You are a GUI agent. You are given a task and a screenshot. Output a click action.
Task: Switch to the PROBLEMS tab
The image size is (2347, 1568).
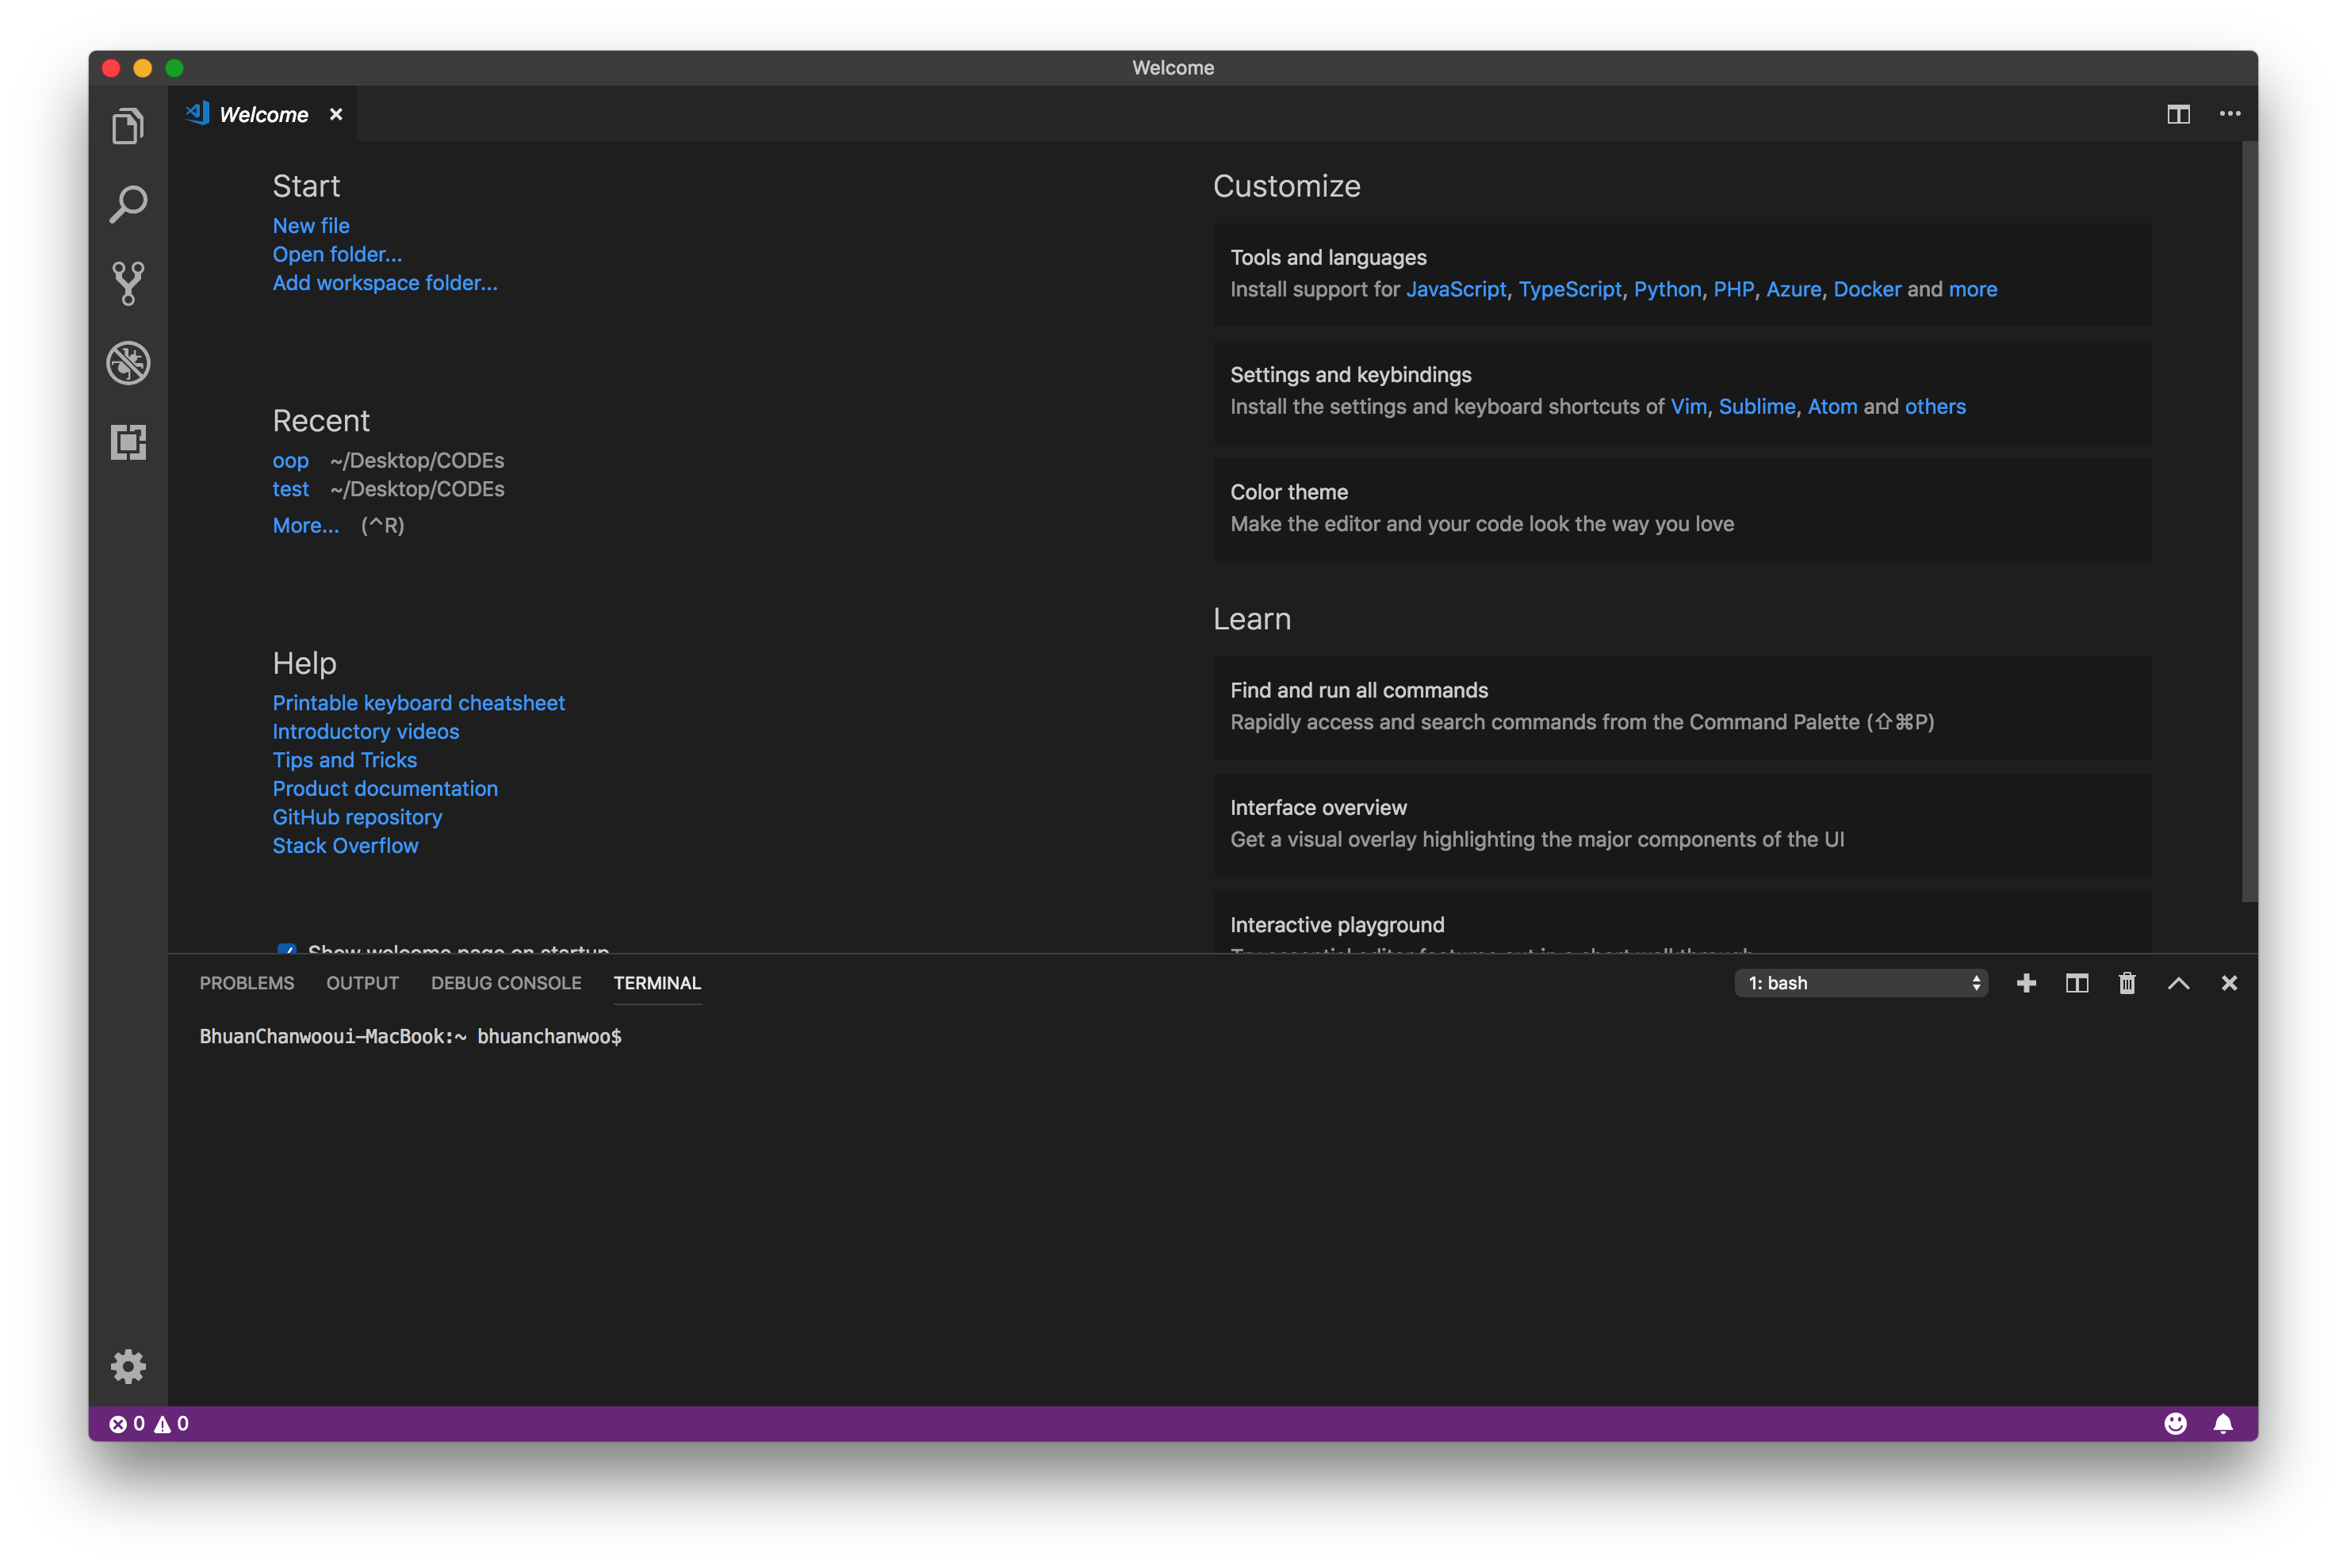tap(246, 983)
